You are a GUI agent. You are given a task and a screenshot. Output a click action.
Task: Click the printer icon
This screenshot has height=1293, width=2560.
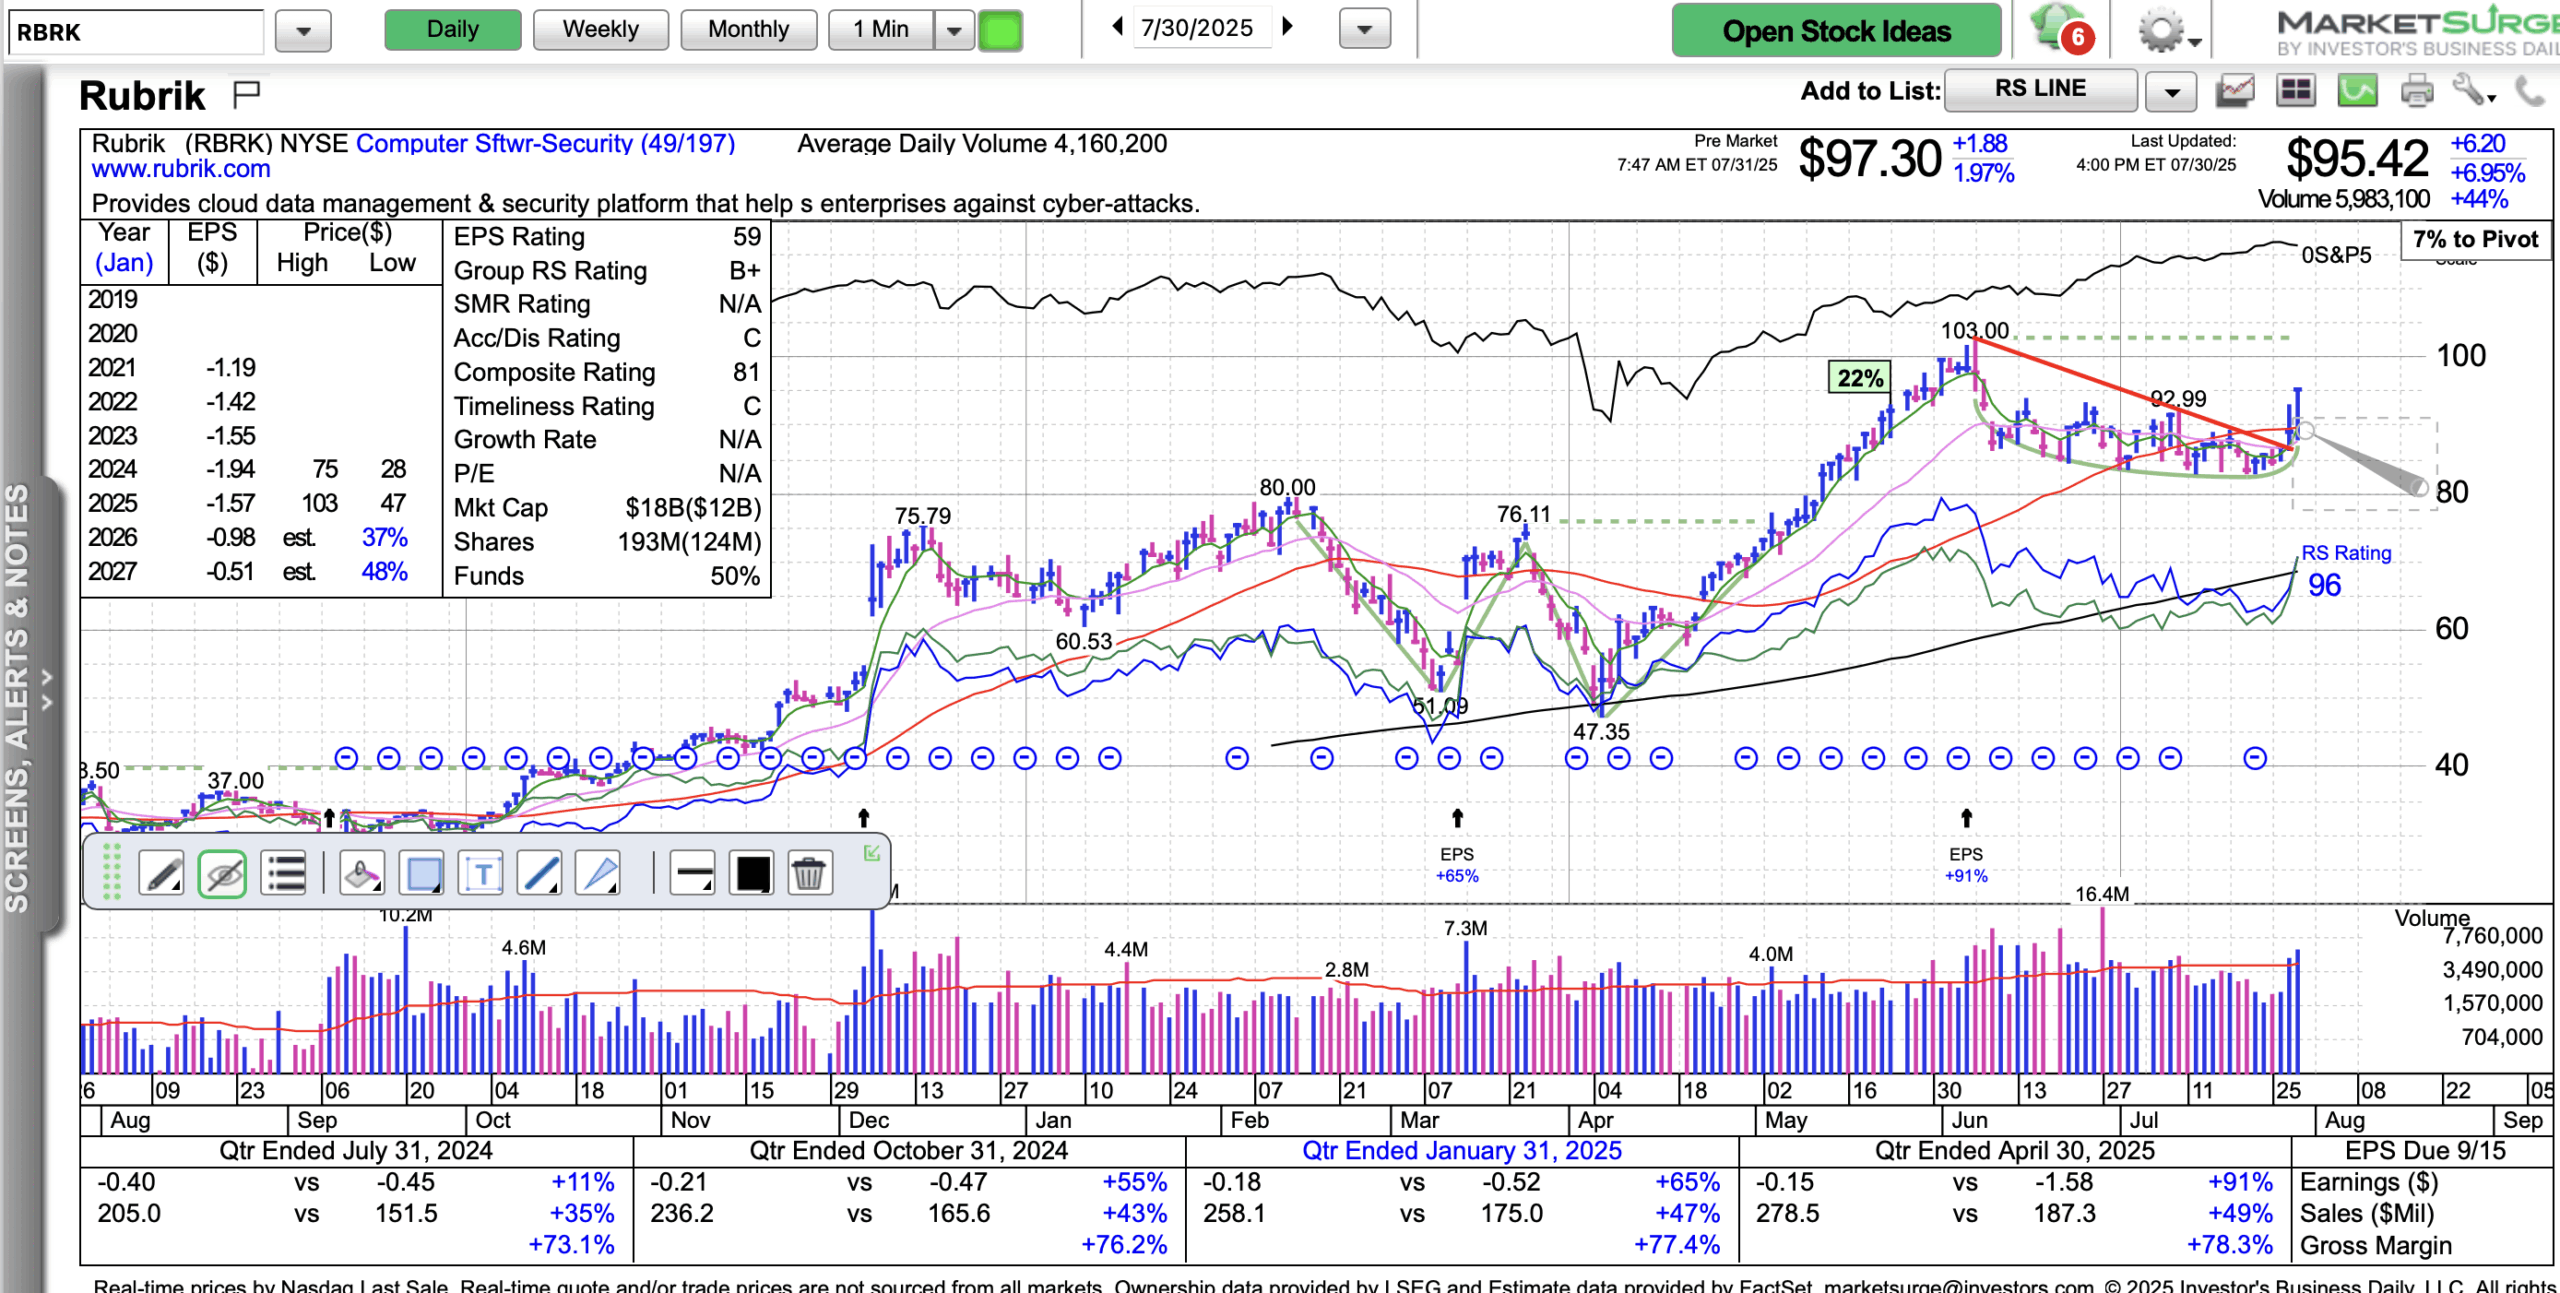pos(2416,92)
